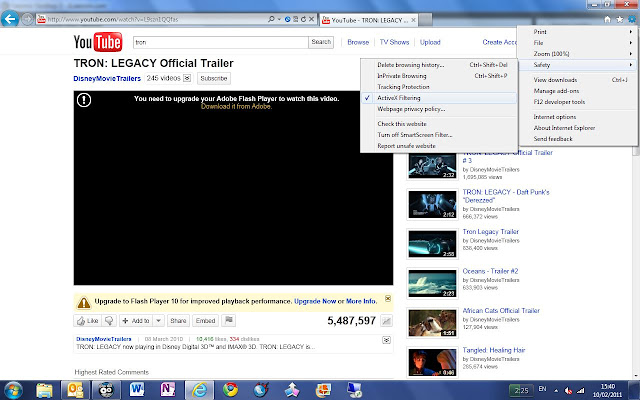The width and height of the screenshot is (640, 400).
Task: Open Windows Explorer from taskbar
Action: [44, 390]
